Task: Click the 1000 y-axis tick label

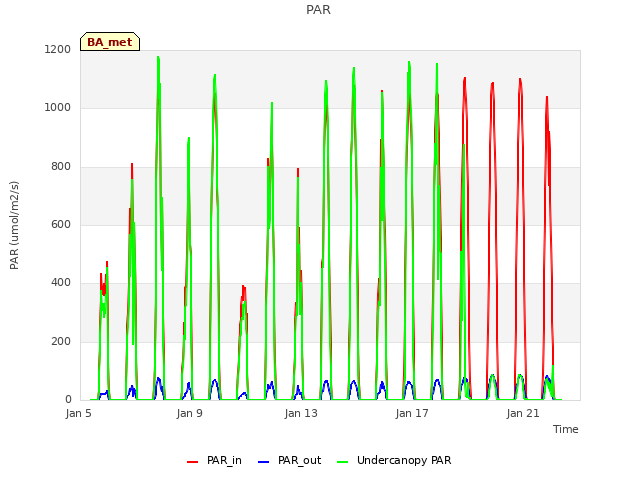Action: click(58, 108)
